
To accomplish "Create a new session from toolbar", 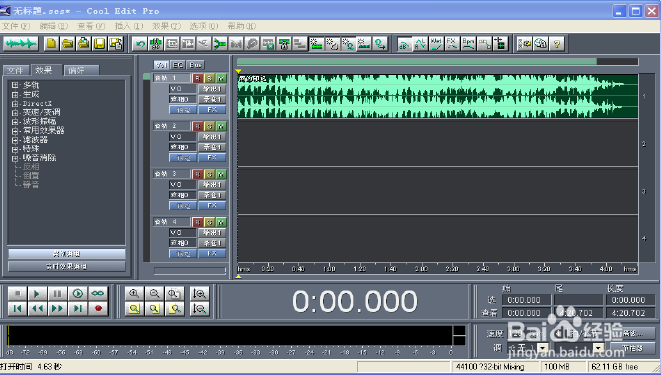I will [51, 44].
